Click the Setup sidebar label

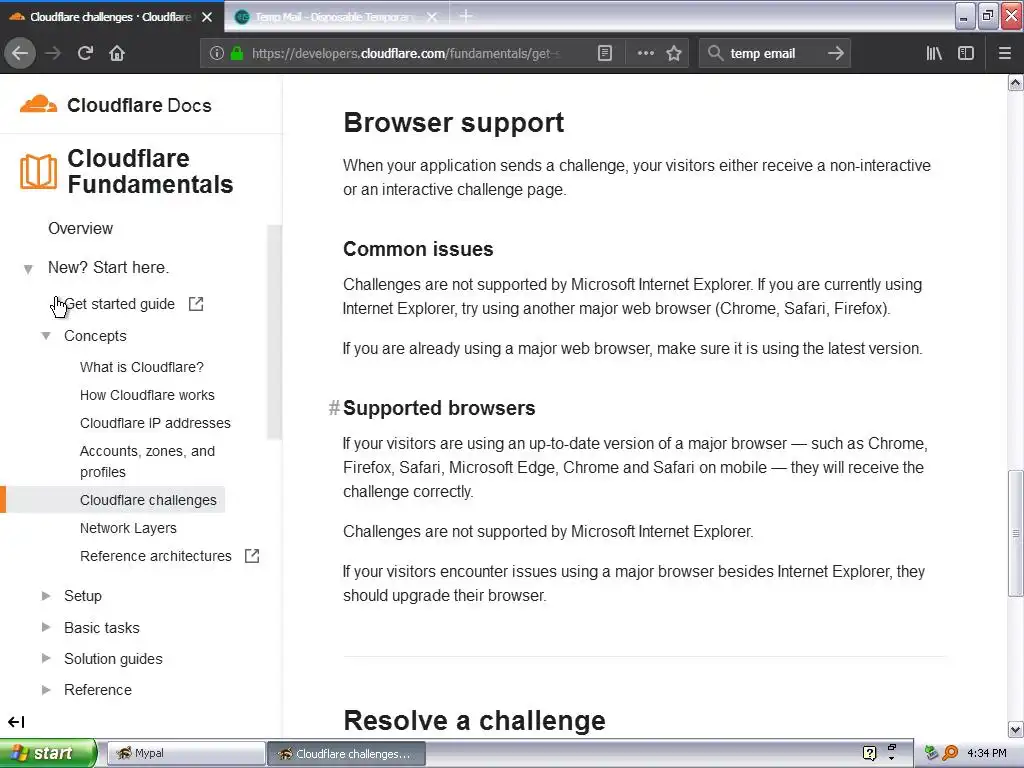(x=83, y=596)
